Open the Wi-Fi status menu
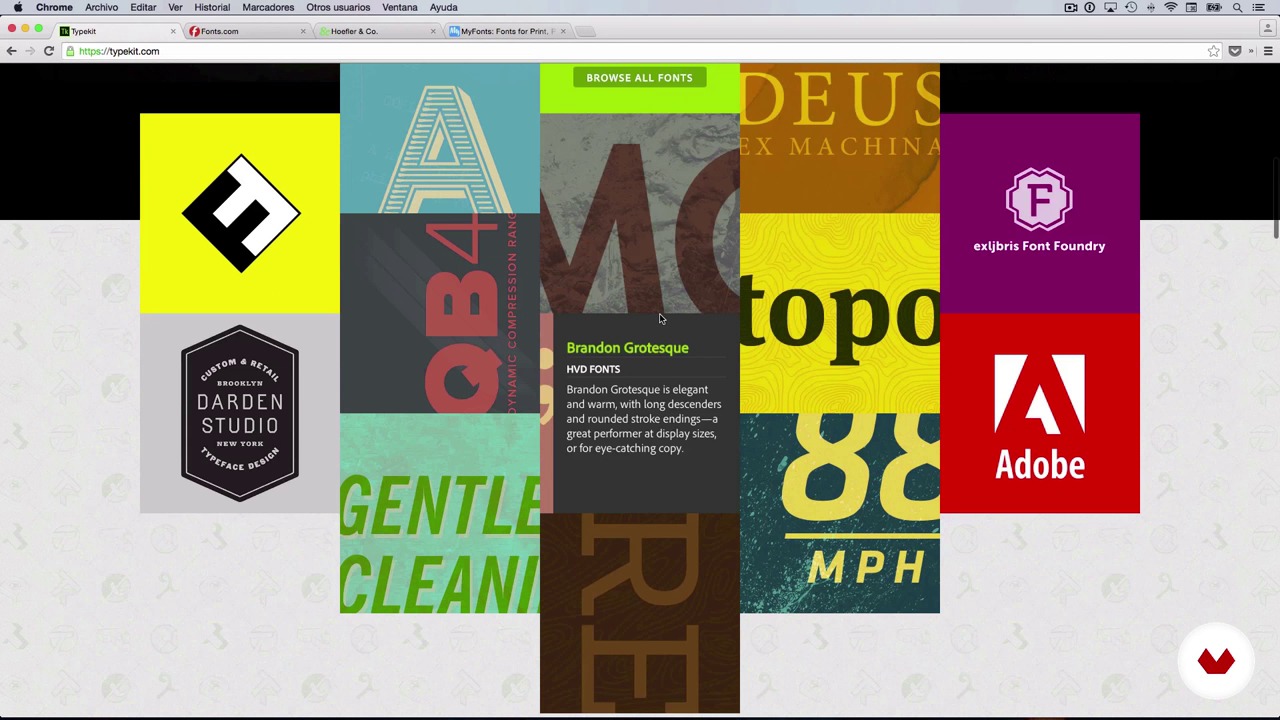 pos(1171,7)
